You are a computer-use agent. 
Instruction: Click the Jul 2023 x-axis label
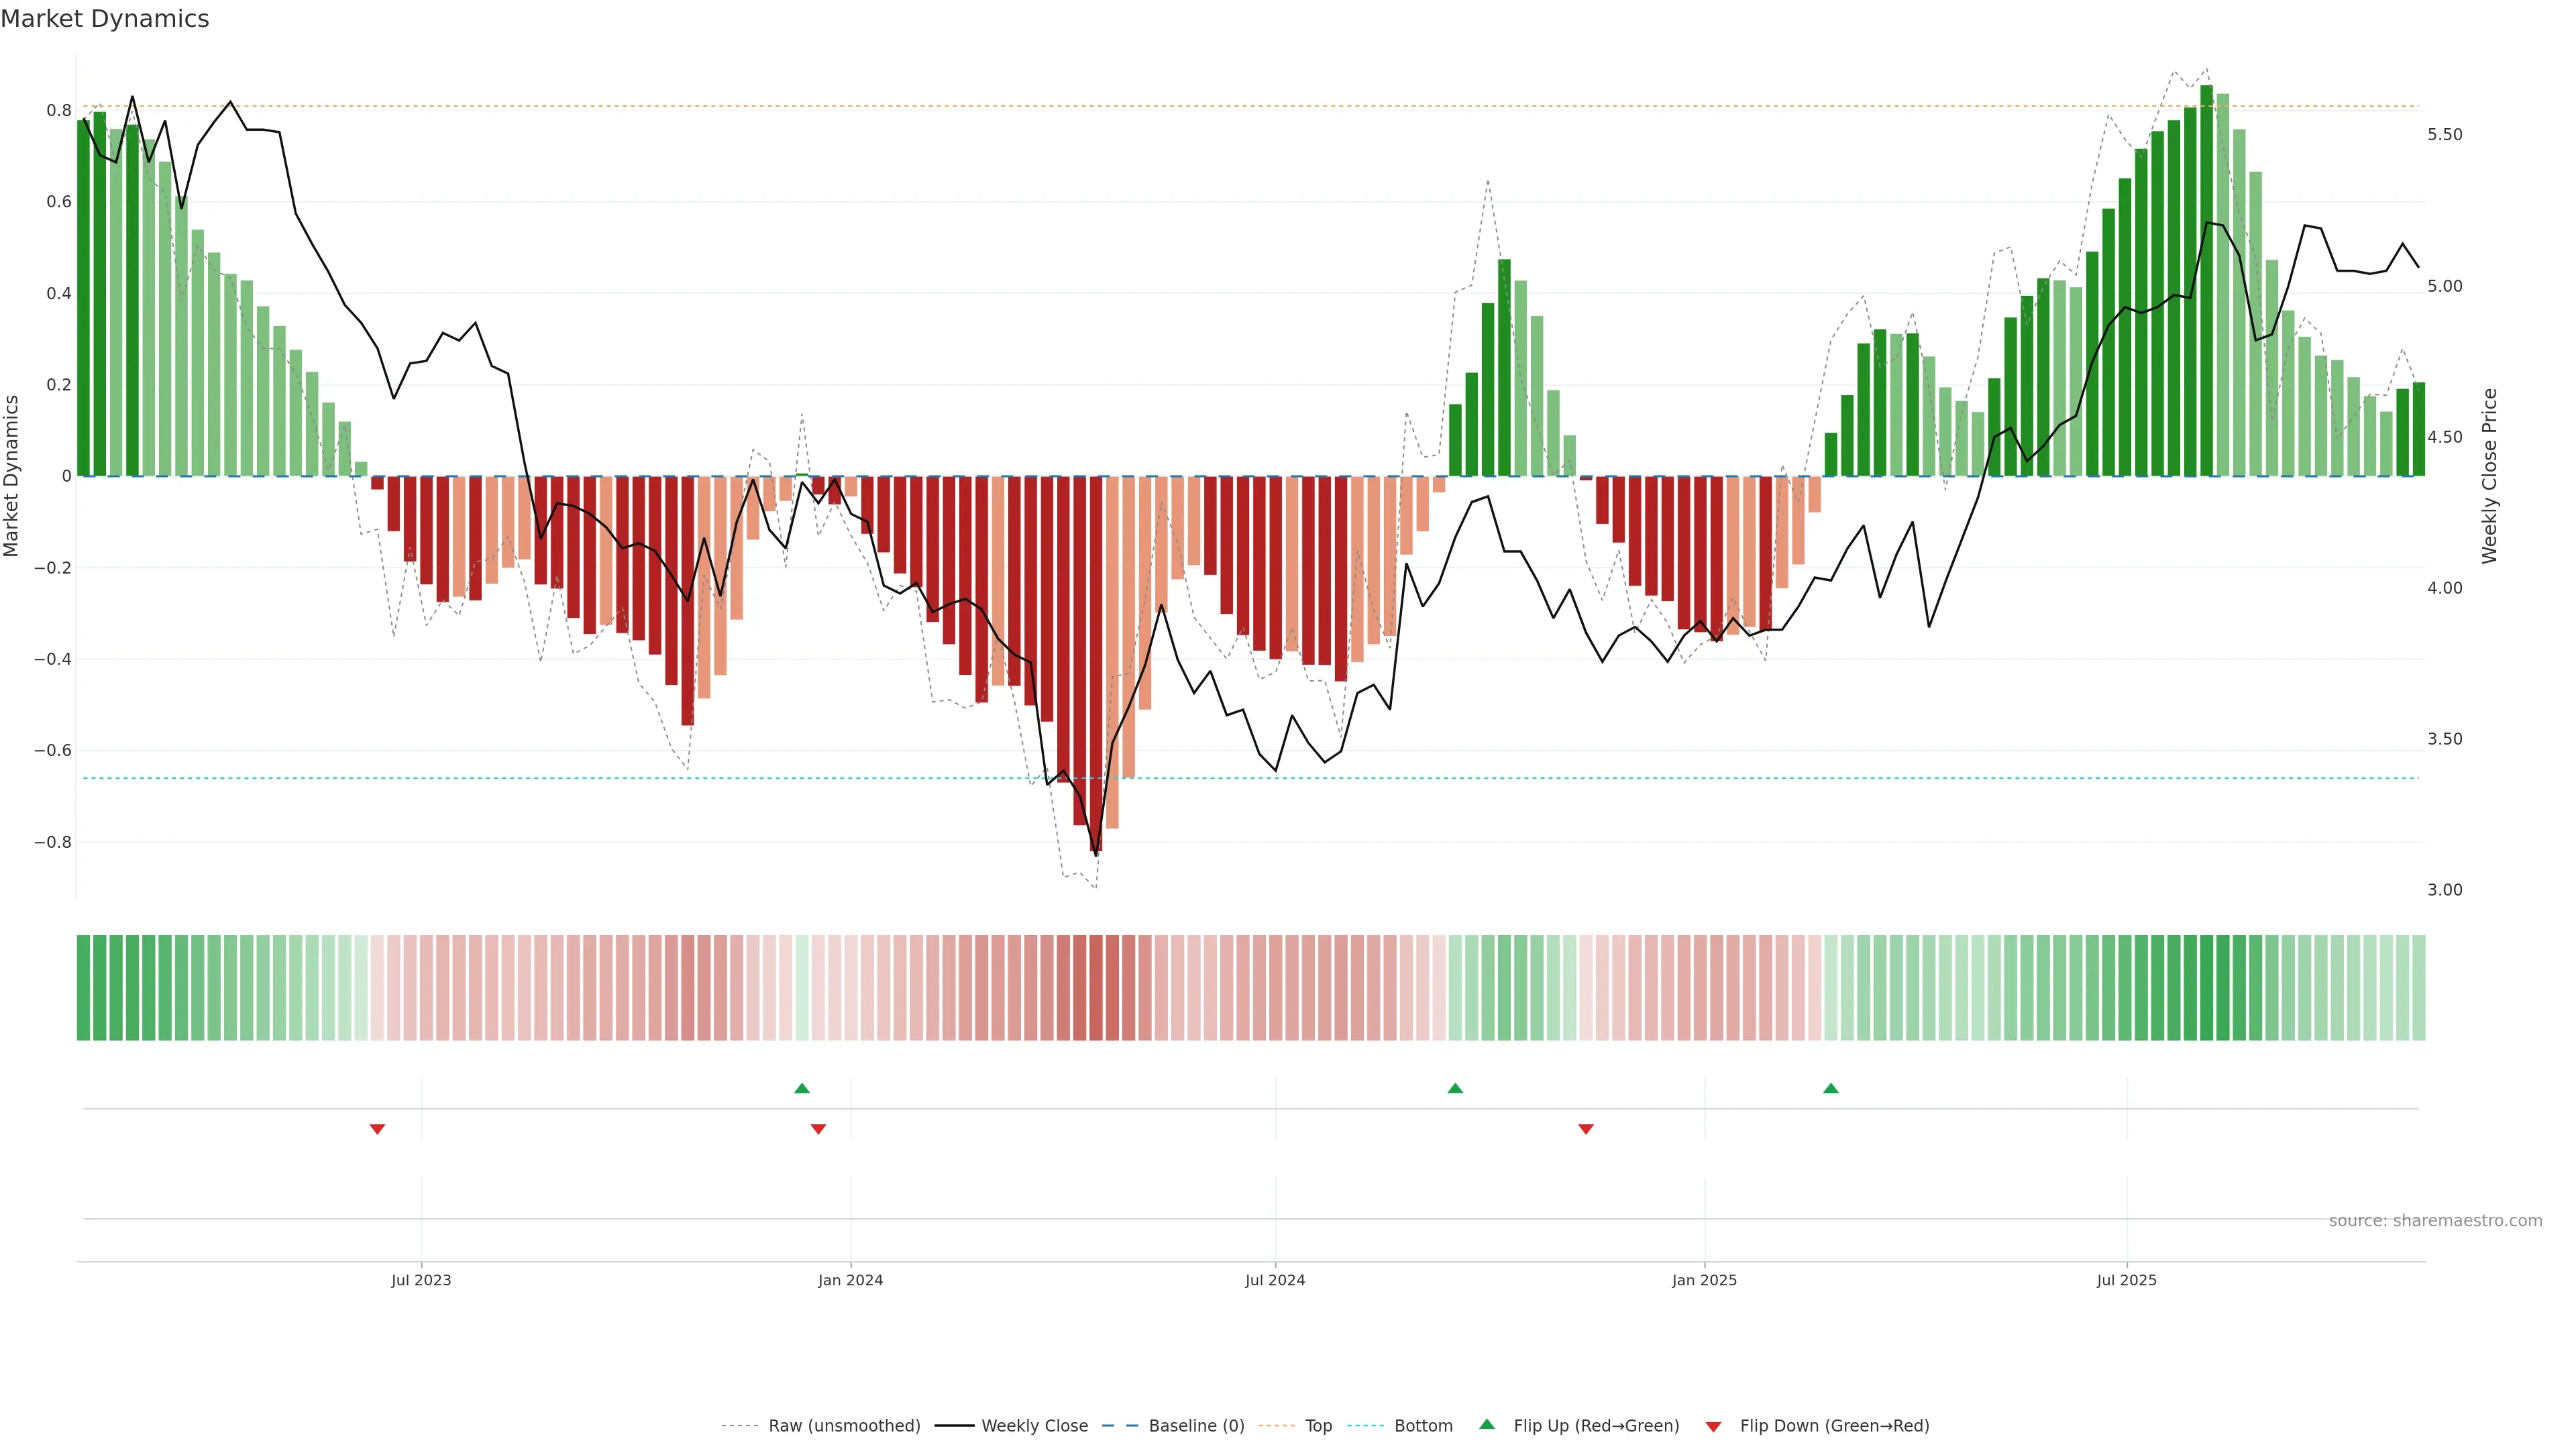coord(421,1280)
